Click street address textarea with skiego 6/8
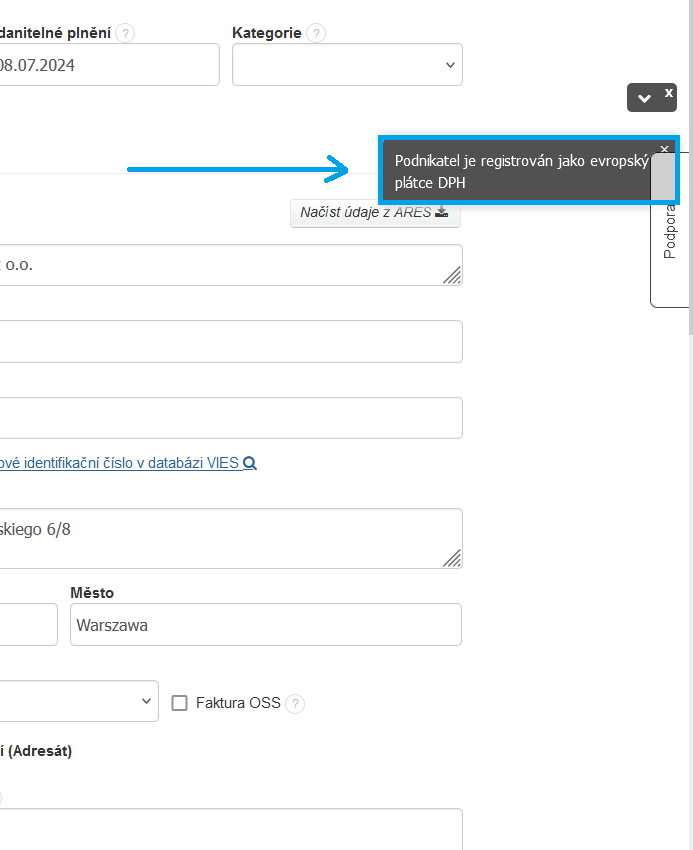 pos(228,538)
